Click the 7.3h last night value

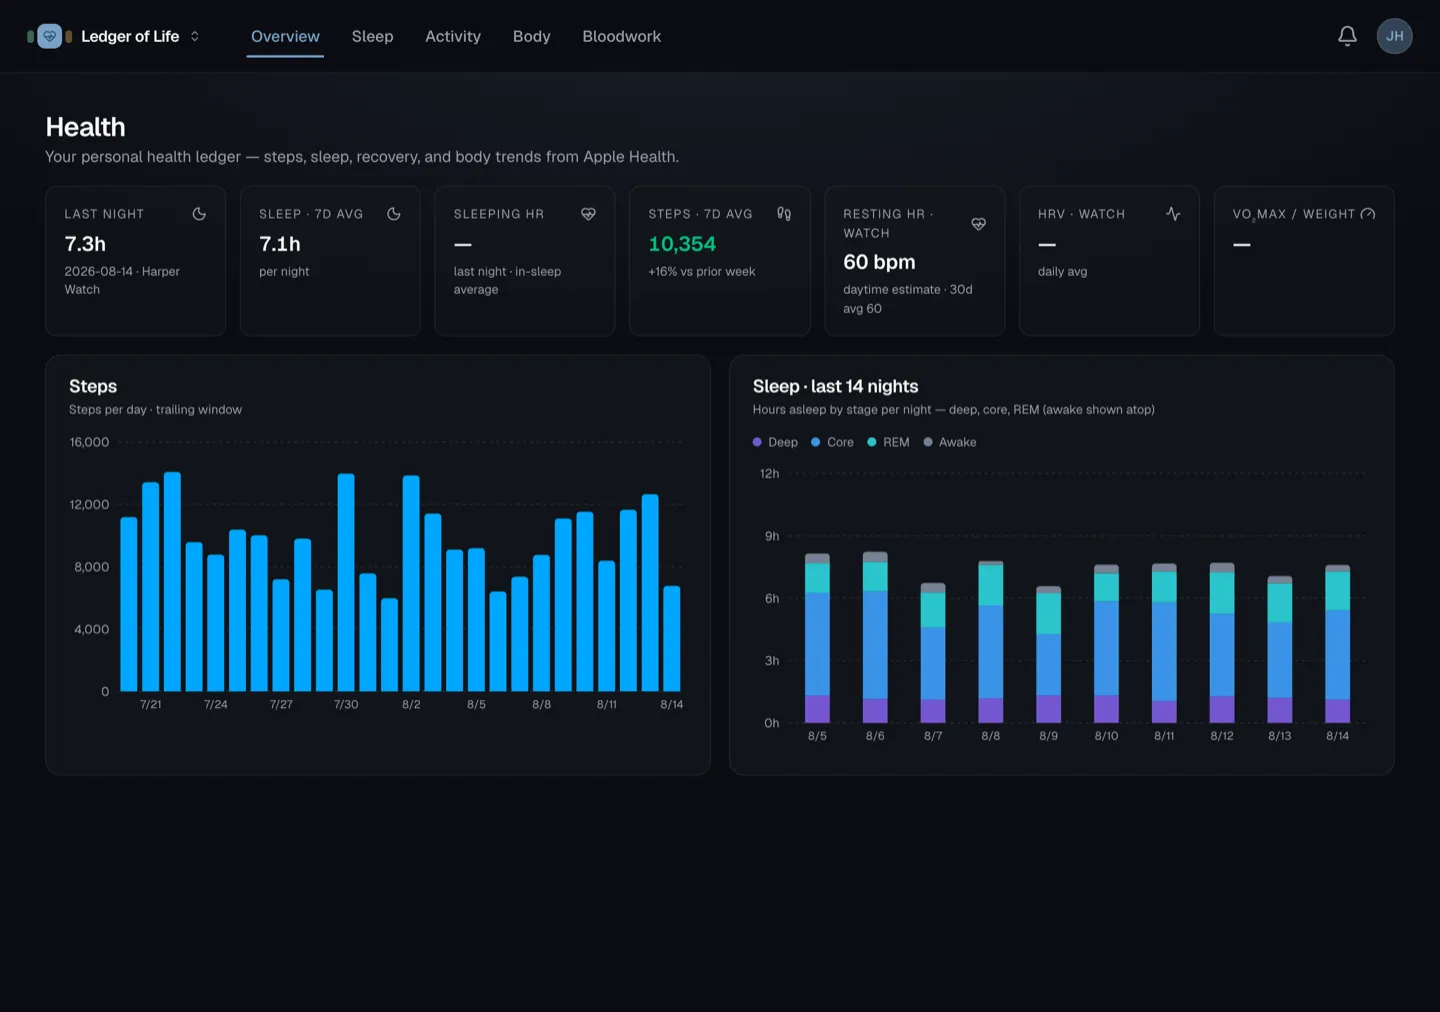click(85, 244)
